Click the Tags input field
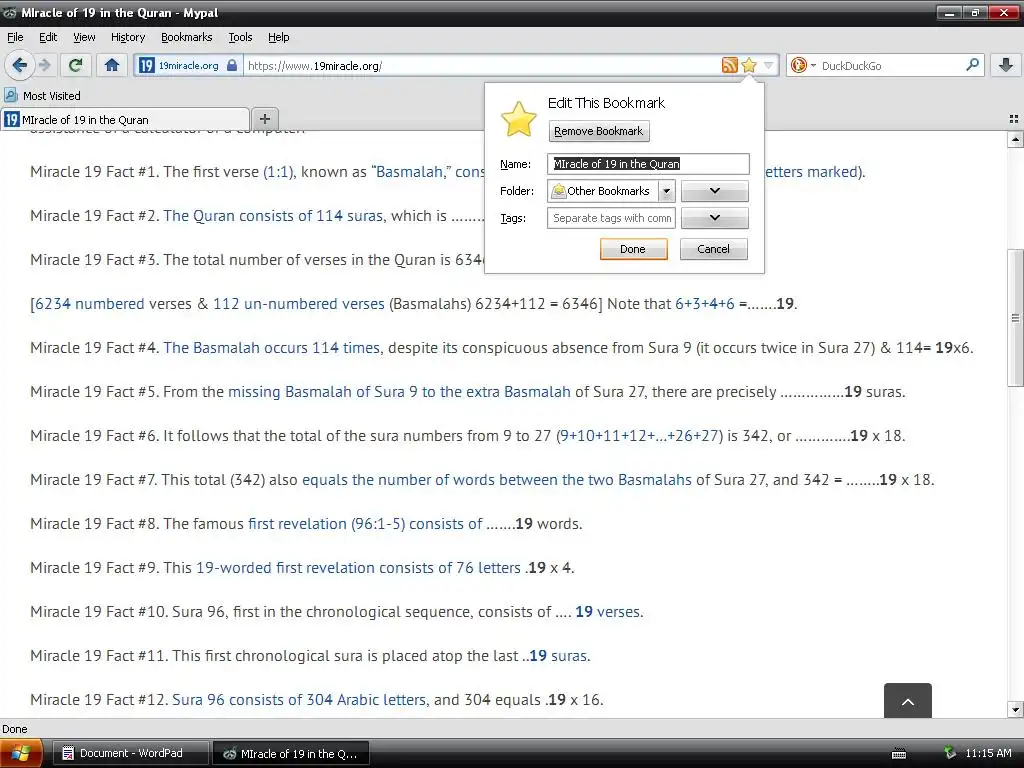 click(x=611, y=217)
